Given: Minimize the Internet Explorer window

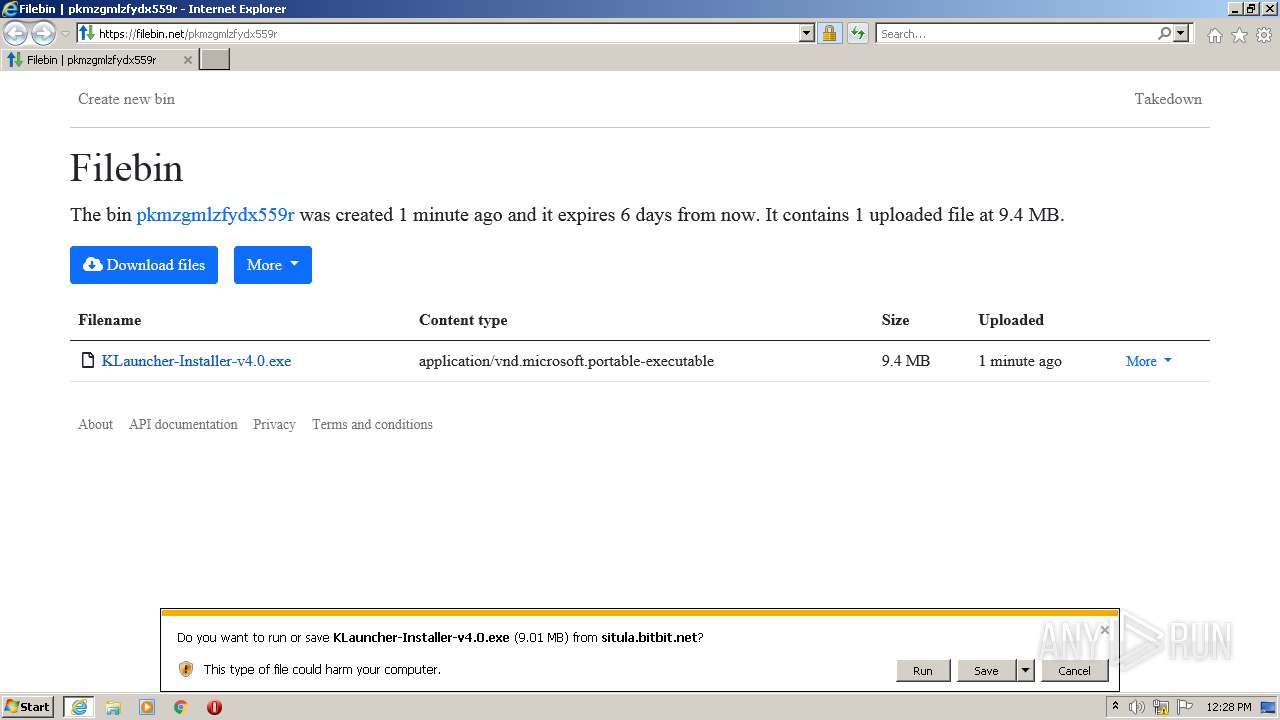Looking at the screenshot, I should click(x=1236, y=8).
